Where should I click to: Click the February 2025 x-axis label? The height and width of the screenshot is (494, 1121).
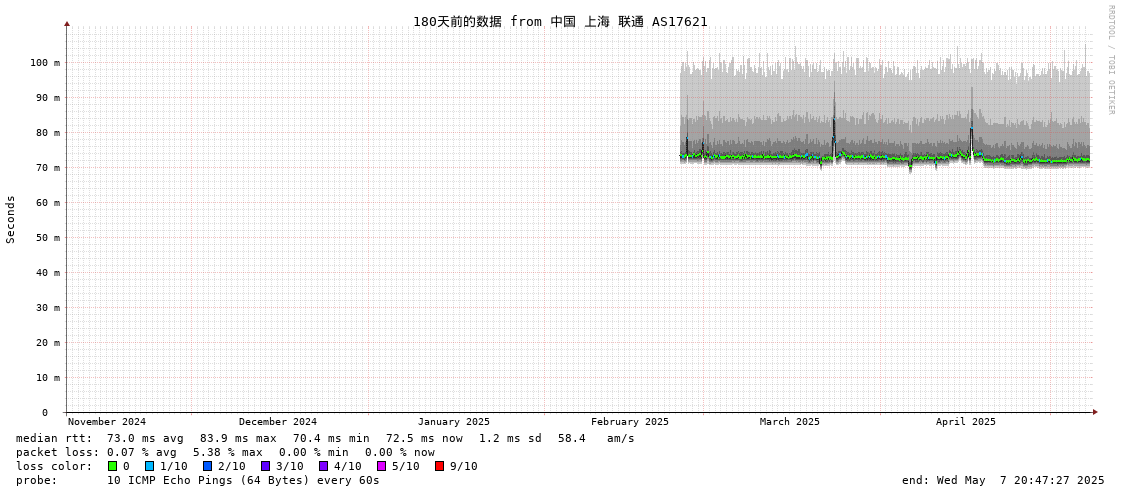tap(630, 422)
